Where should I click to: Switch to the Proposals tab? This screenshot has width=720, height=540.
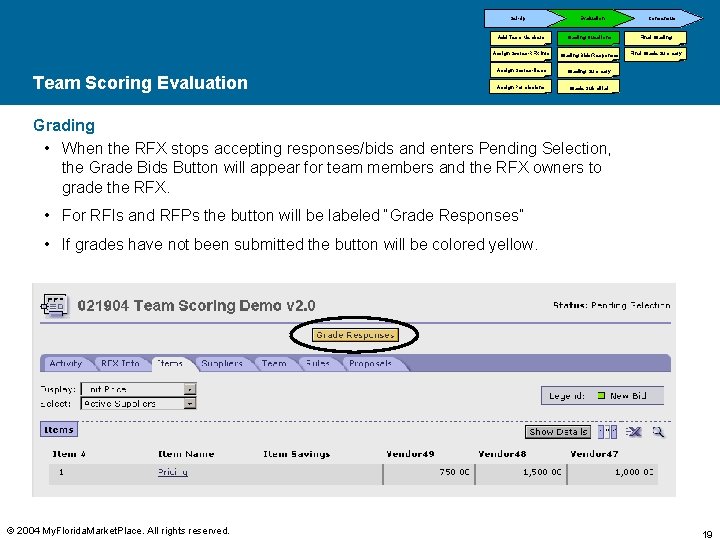point(370,363)
